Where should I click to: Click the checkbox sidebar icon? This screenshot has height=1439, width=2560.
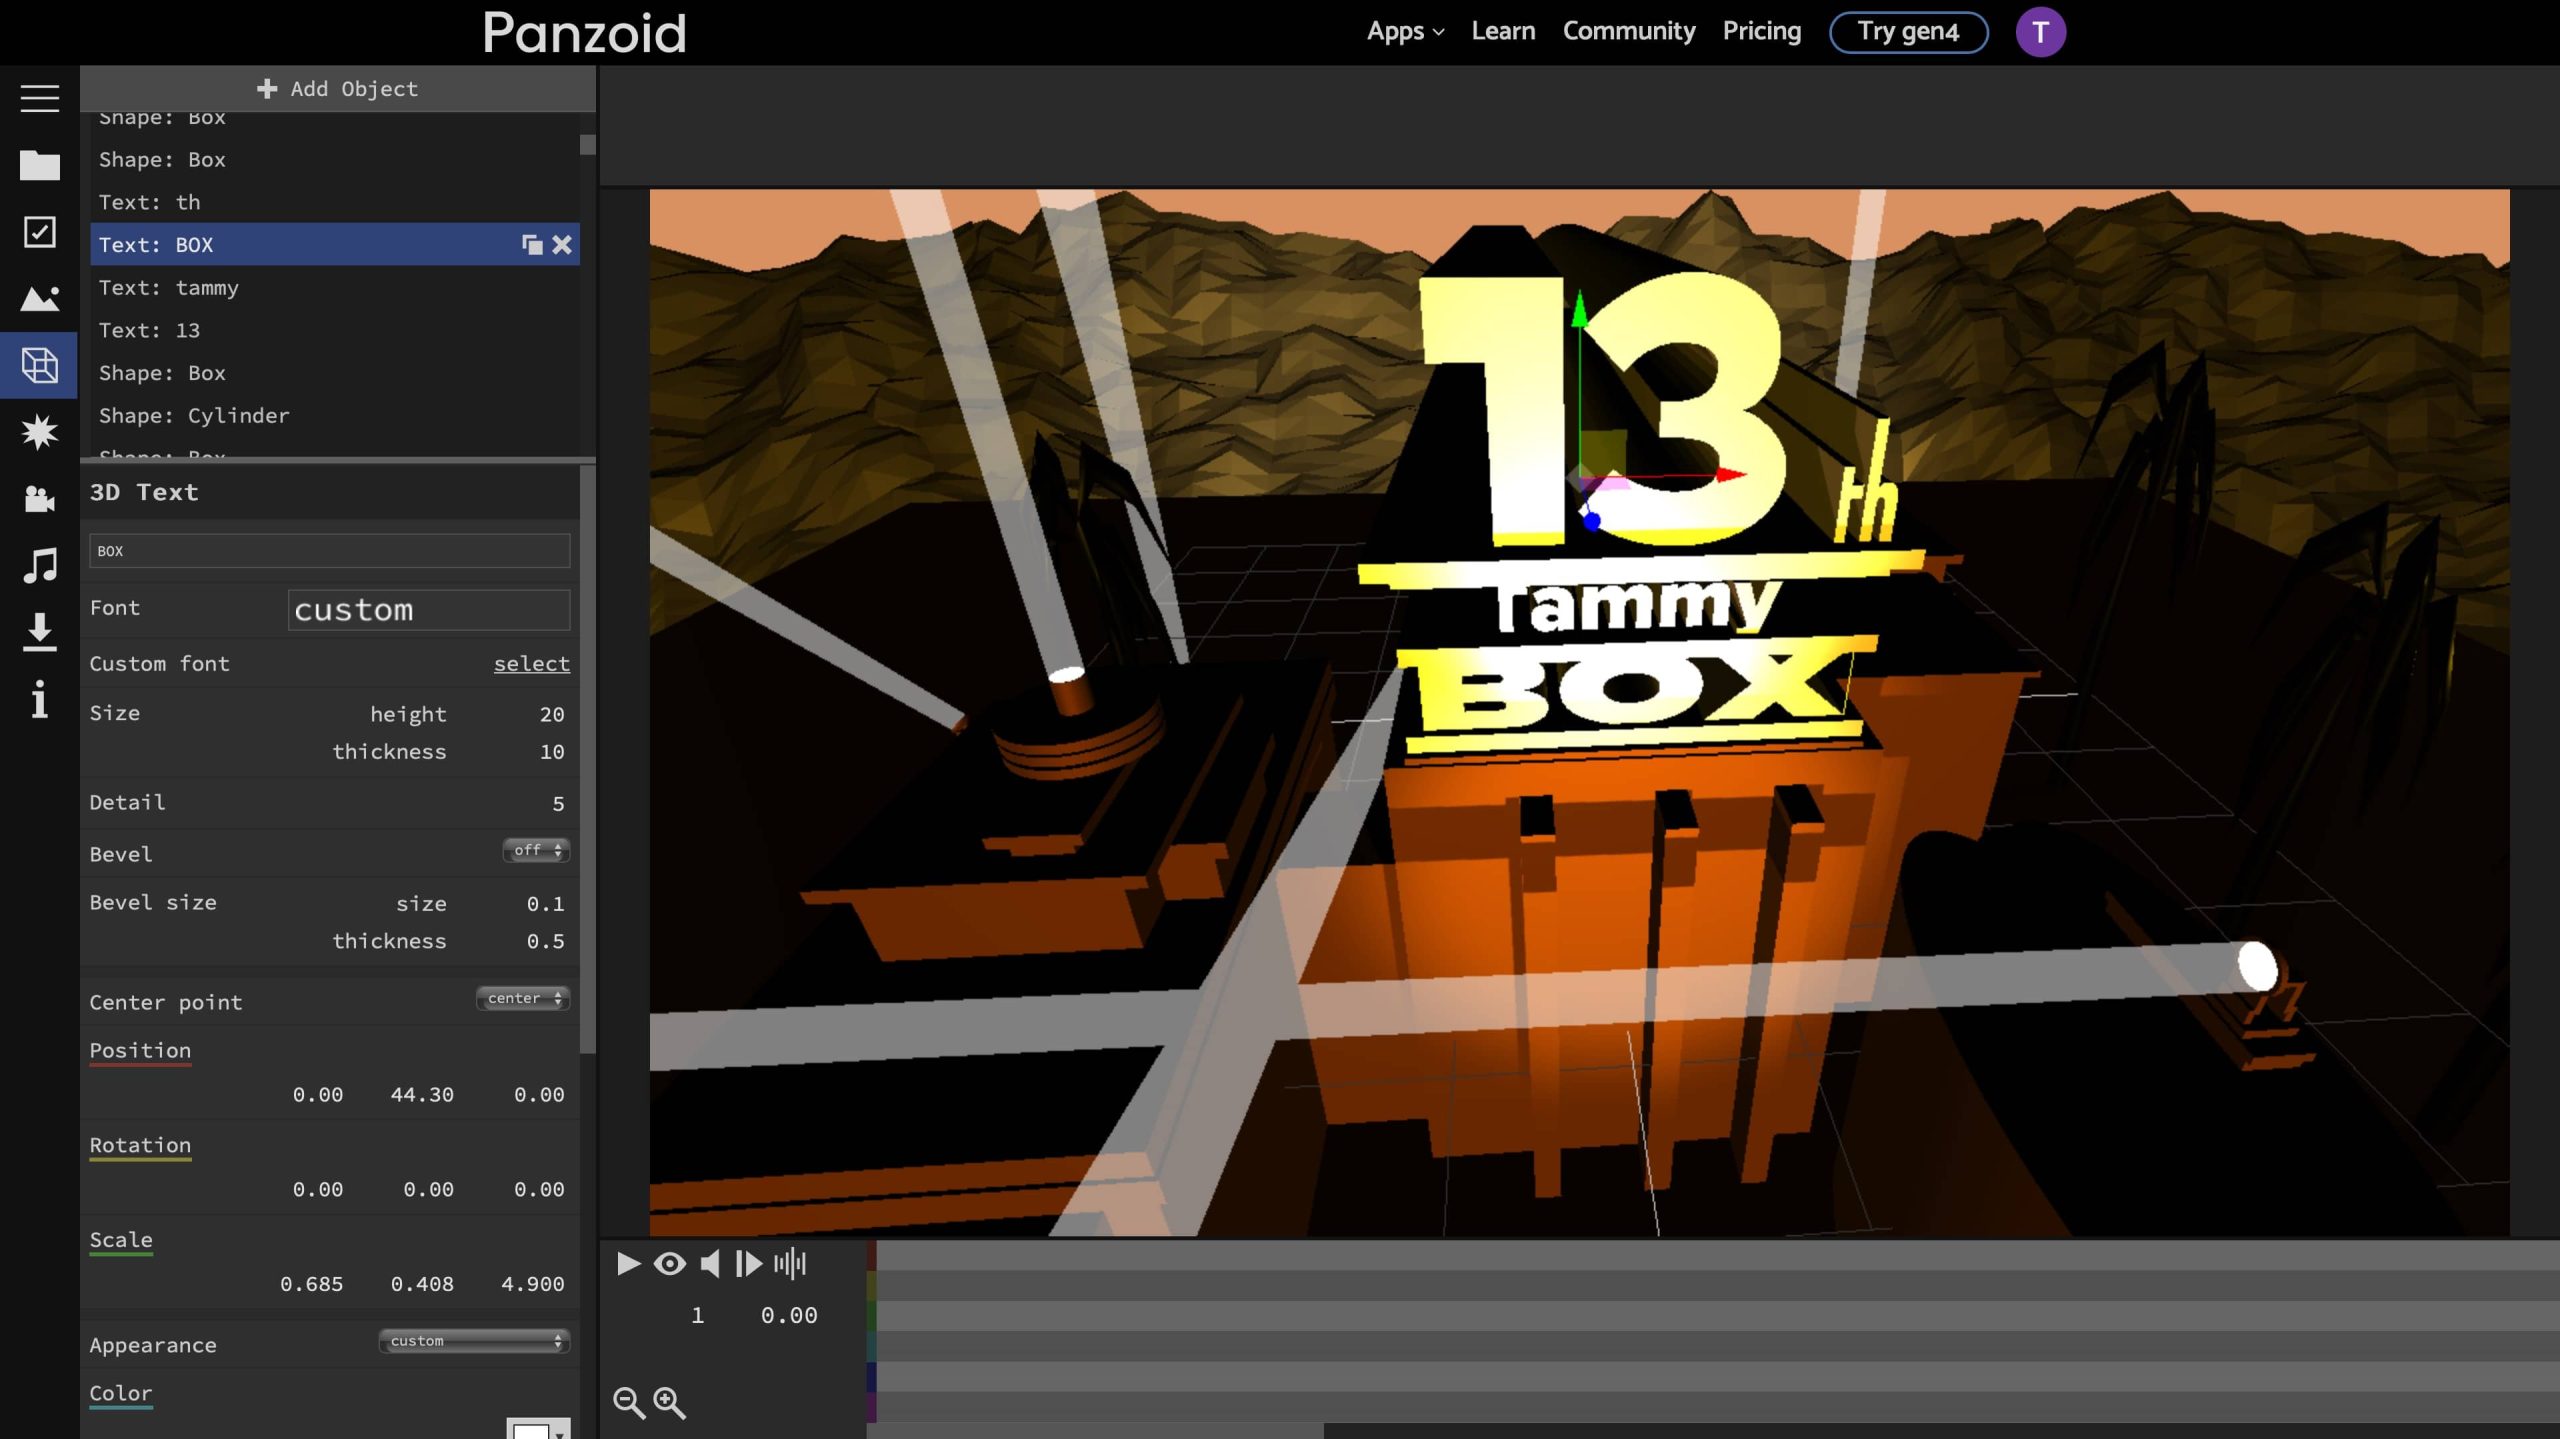(39, 232)
